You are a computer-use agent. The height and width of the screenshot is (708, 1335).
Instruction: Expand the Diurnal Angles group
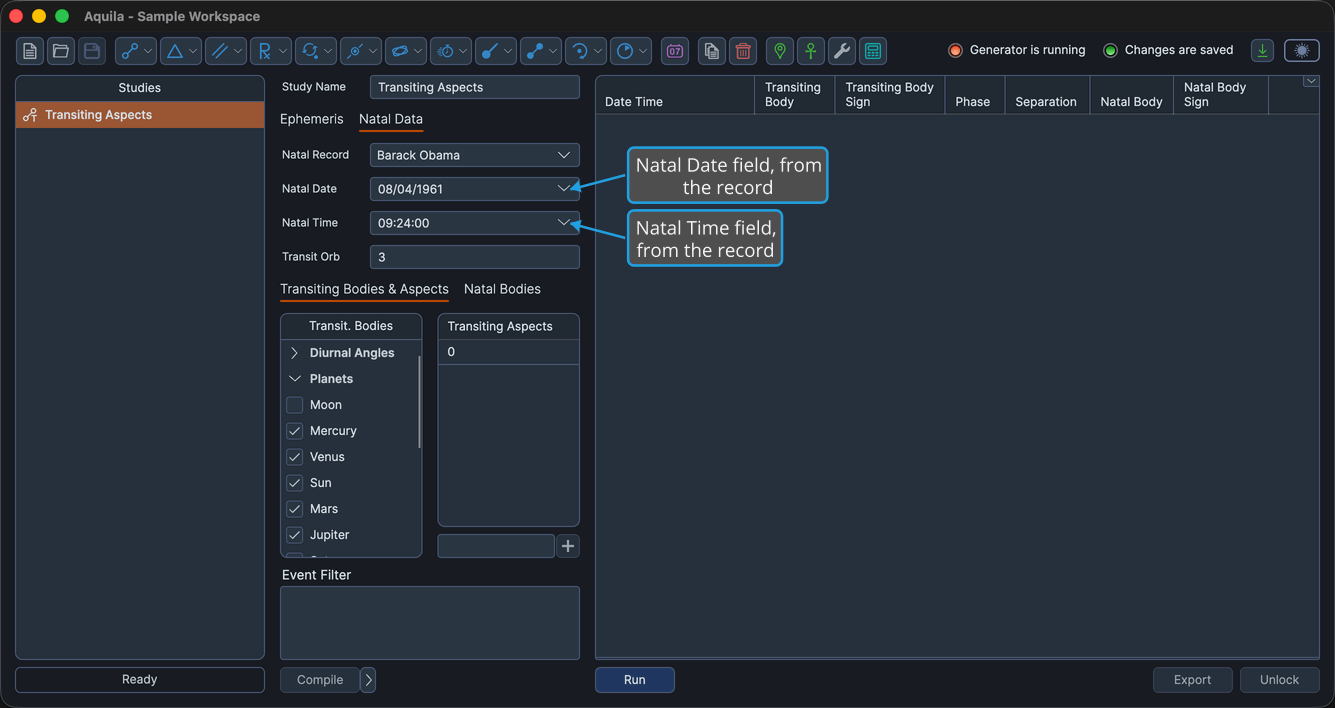pyautogui.click(x=295, y=353)
